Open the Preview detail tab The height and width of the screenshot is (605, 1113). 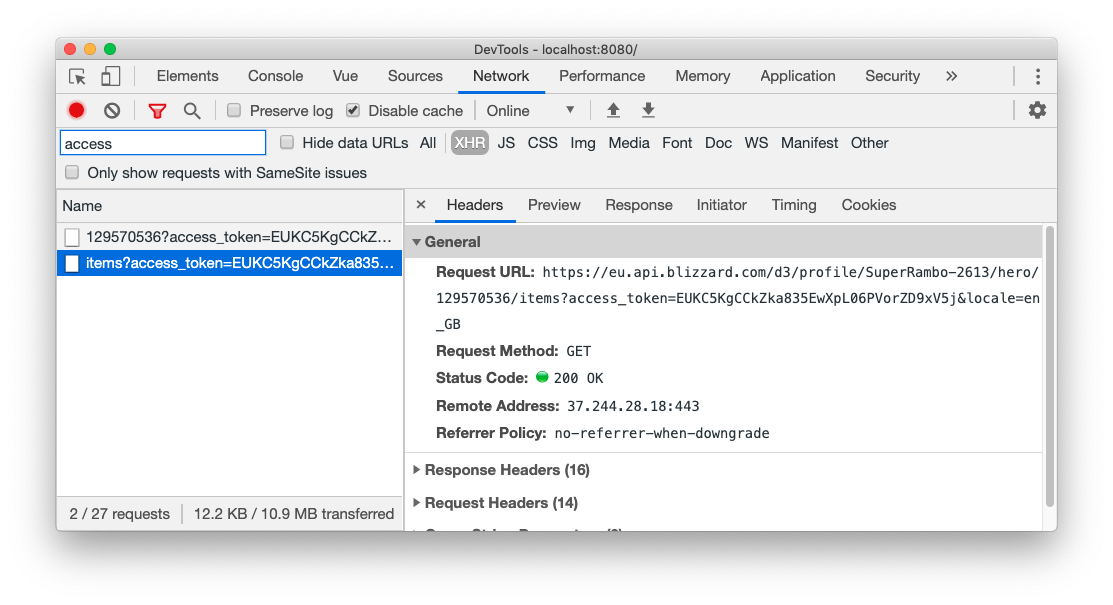click(554, 205)
